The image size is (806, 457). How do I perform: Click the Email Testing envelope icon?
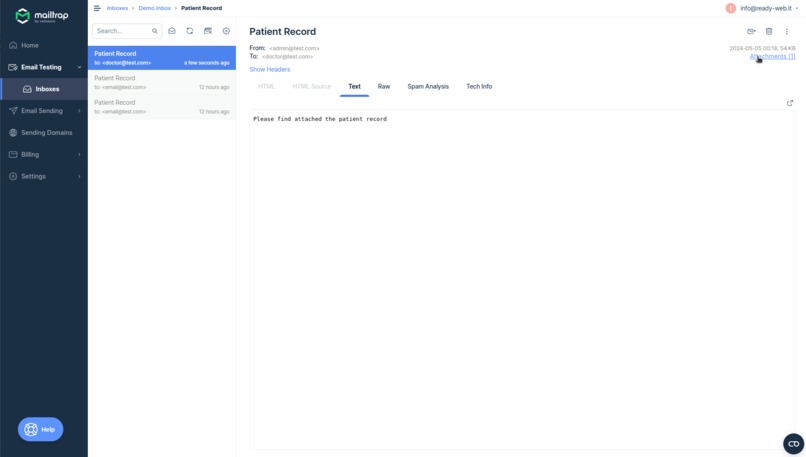tap(13, 67)
